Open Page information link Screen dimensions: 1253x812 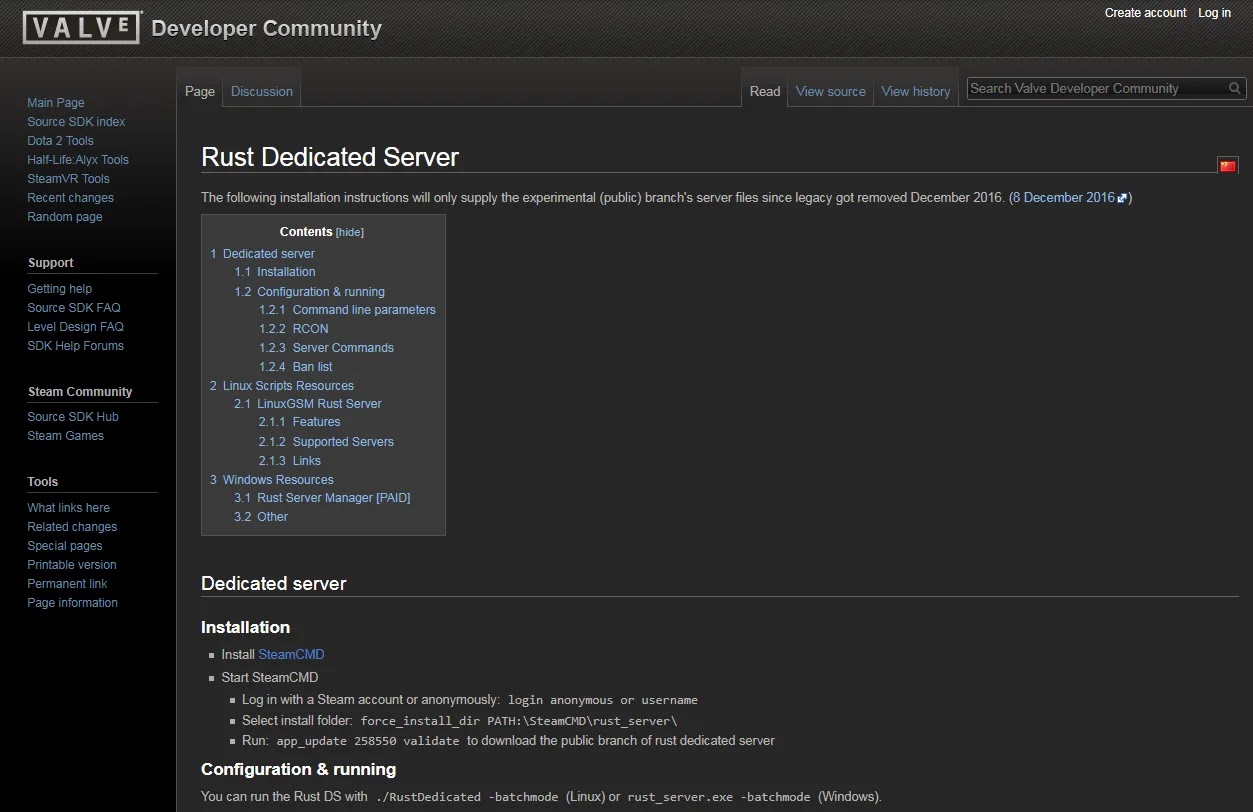[72, 603]
